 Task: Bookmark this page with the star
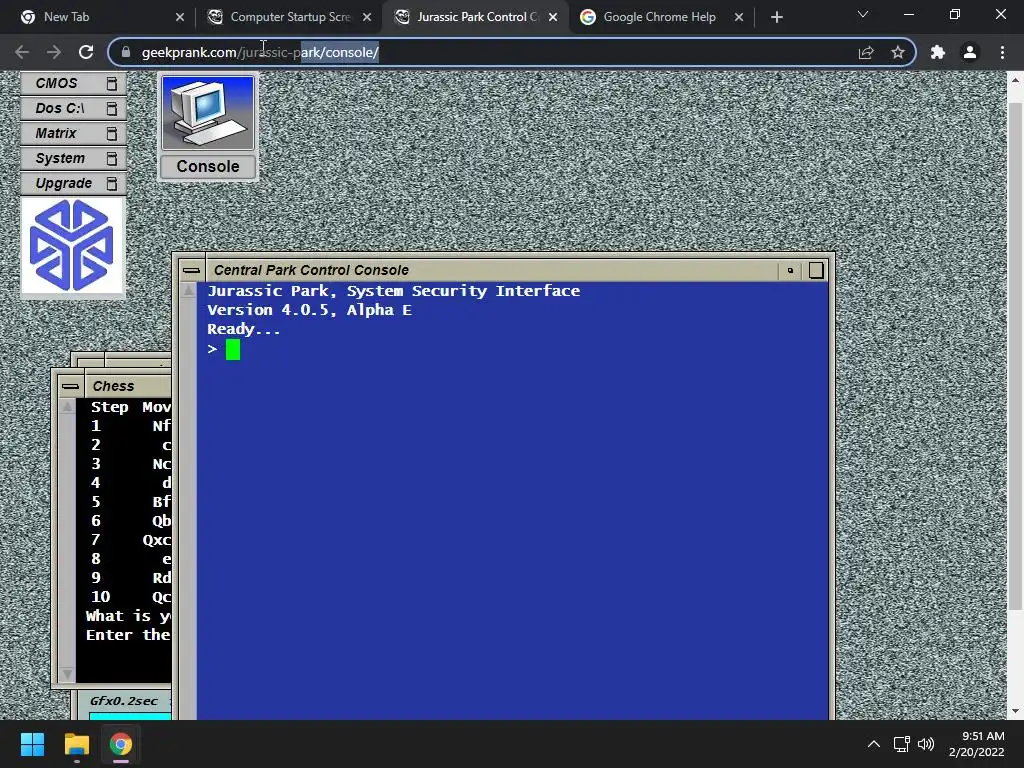click(898, 52)
